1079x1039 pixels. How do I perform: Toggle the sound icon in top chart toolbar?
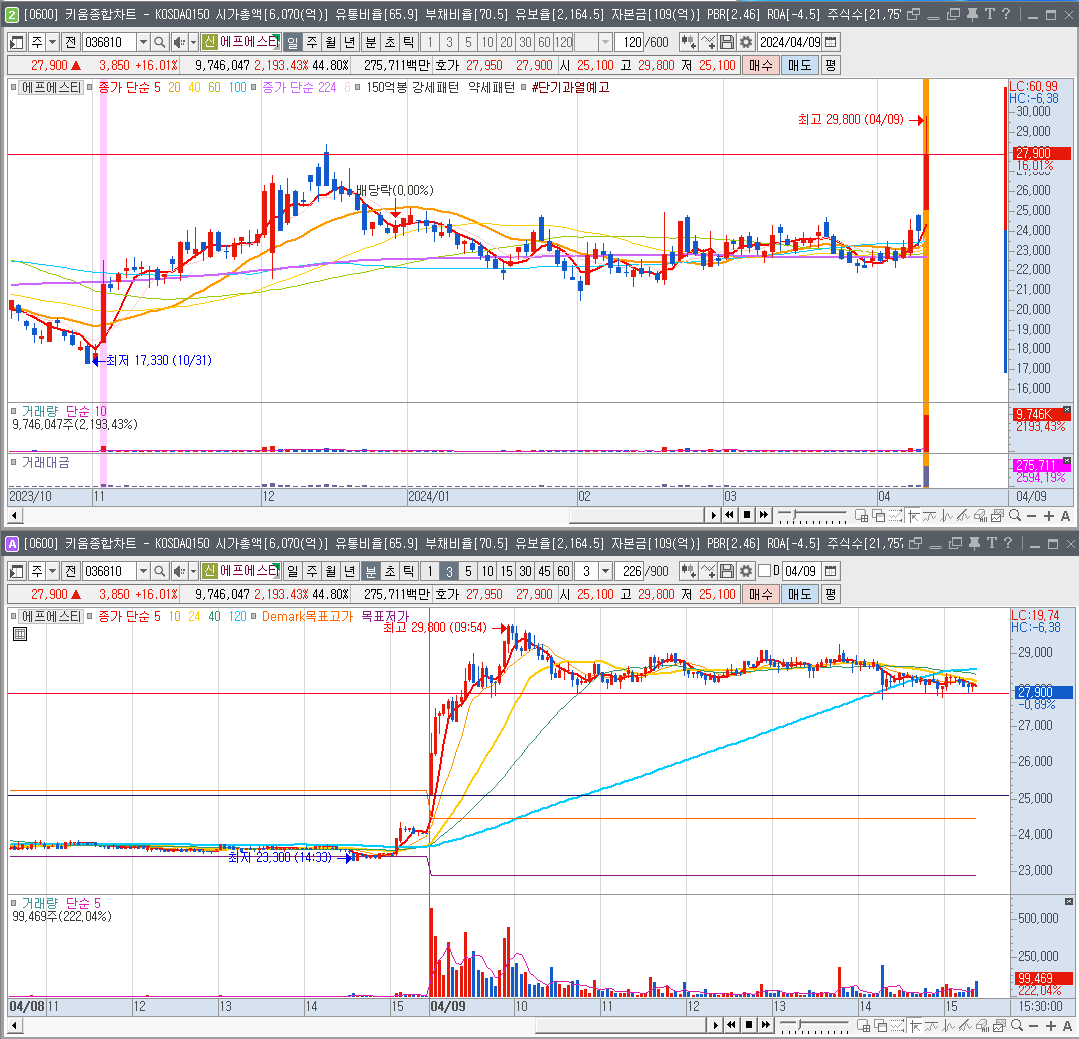(179, 43)
